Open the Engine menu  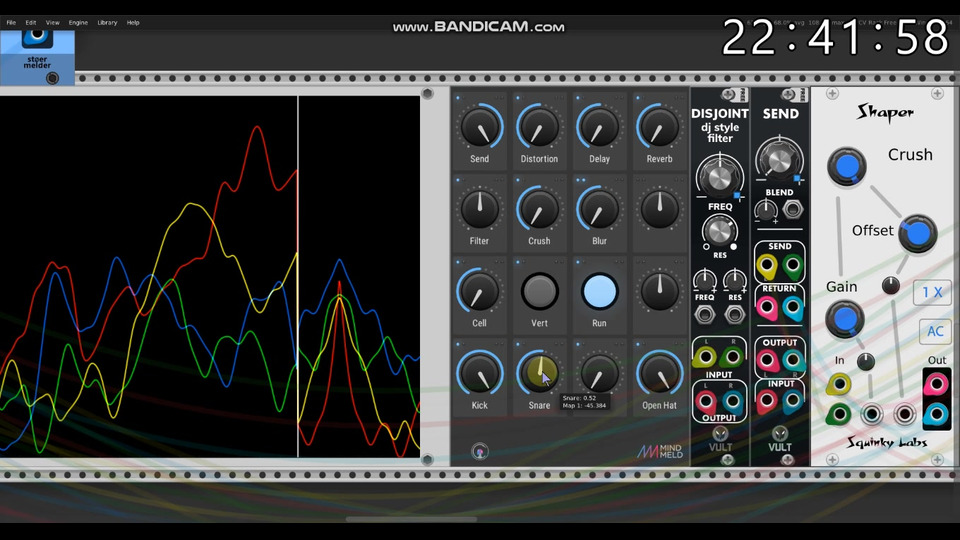tap(78, 23)
